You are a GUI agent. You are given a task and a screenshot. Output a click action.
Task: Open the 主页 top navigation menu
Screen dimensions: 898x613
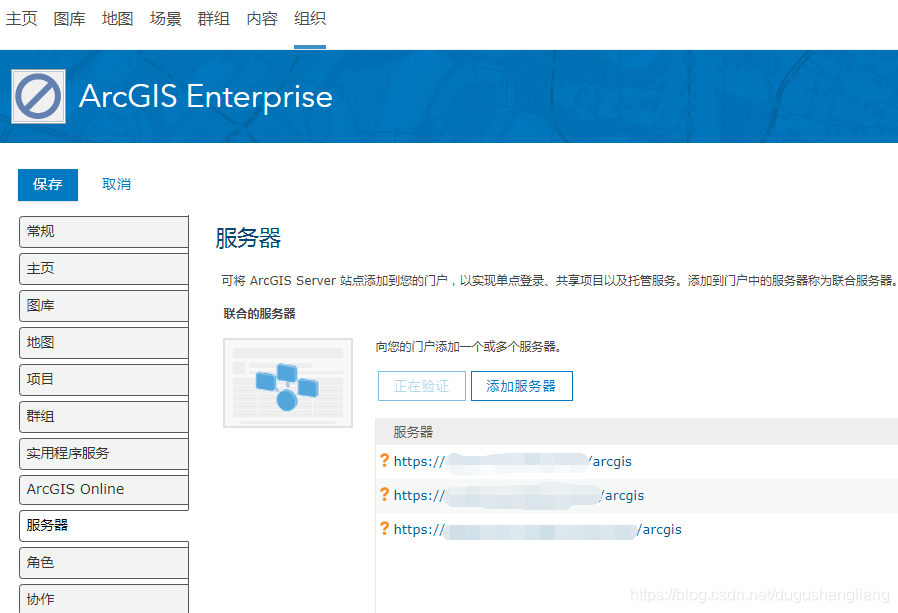point(22,19)
